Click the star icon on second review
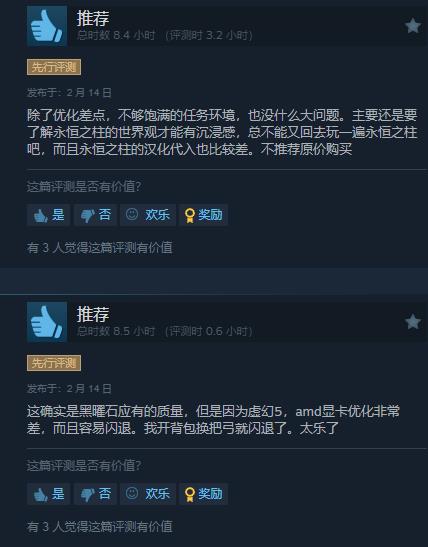 [413, 322]
